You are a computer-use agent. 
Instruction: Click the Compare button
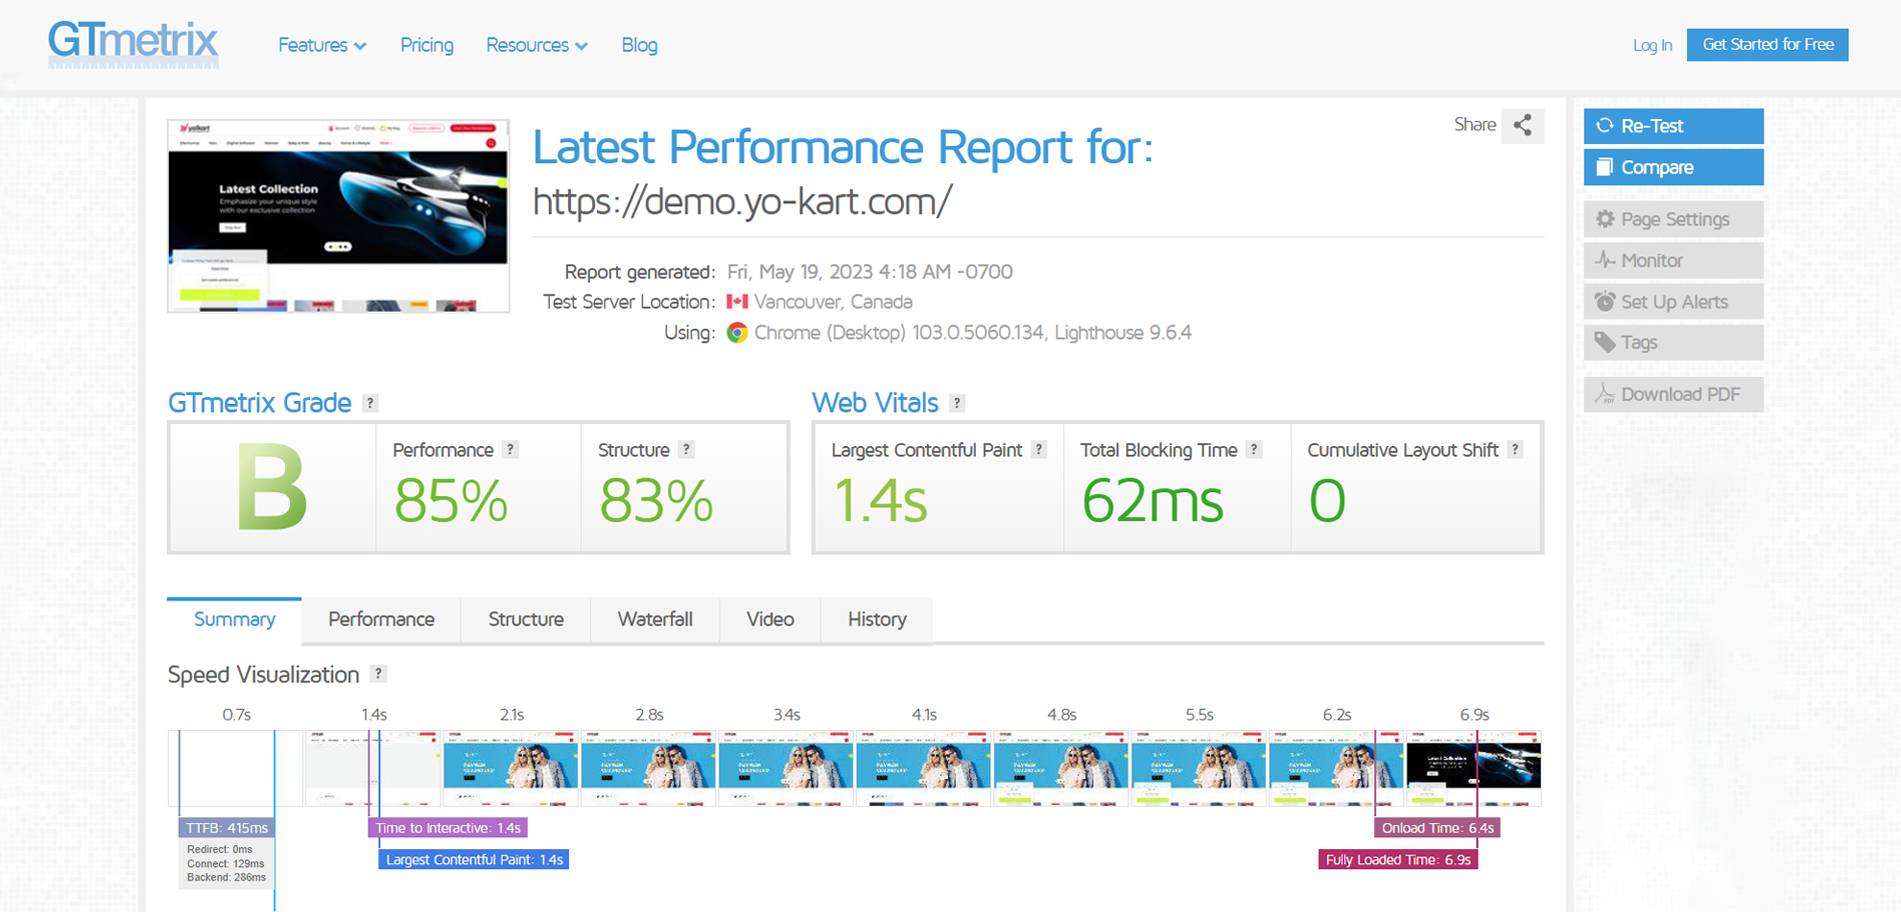[1673, 167]
